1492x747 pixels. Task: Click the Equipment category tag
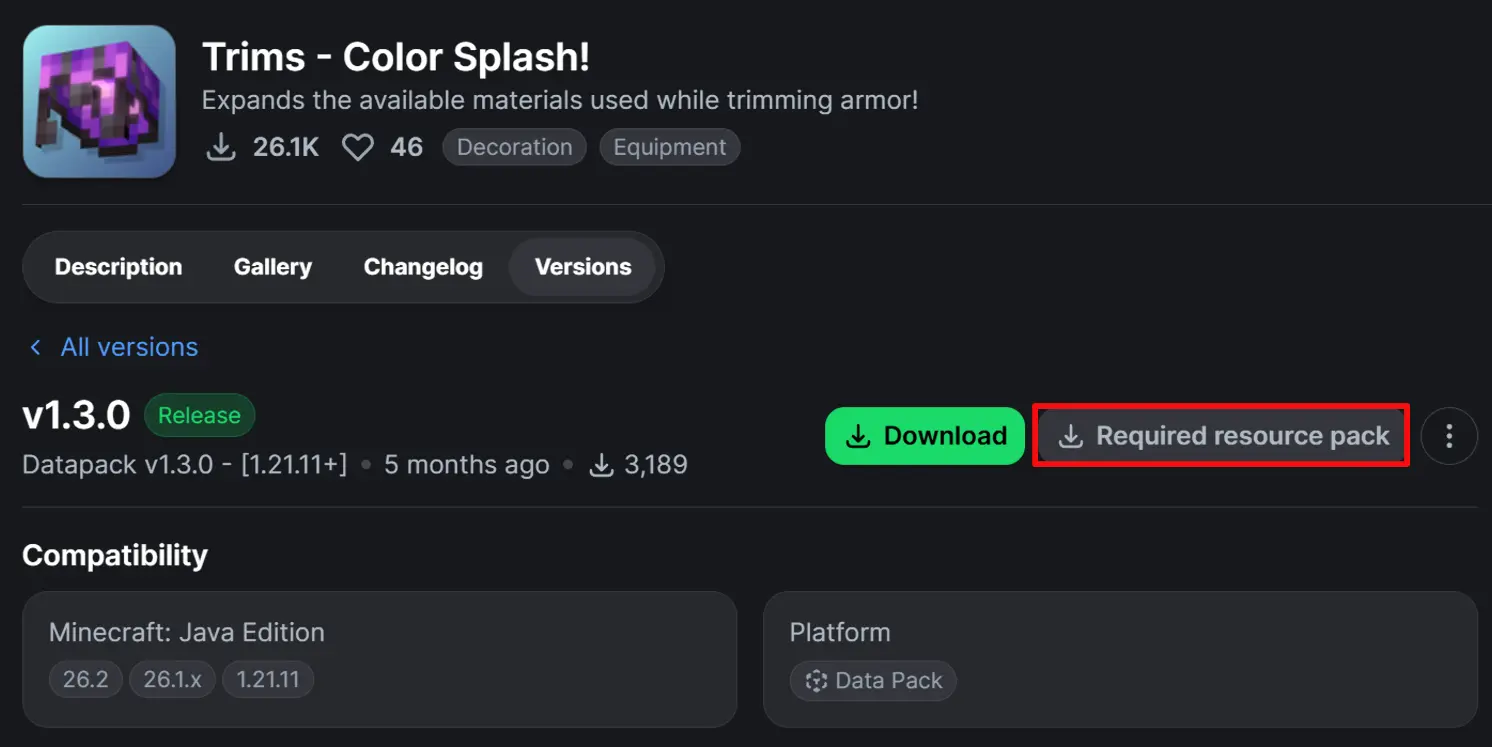pyautogui.click(x=670, y=147)
